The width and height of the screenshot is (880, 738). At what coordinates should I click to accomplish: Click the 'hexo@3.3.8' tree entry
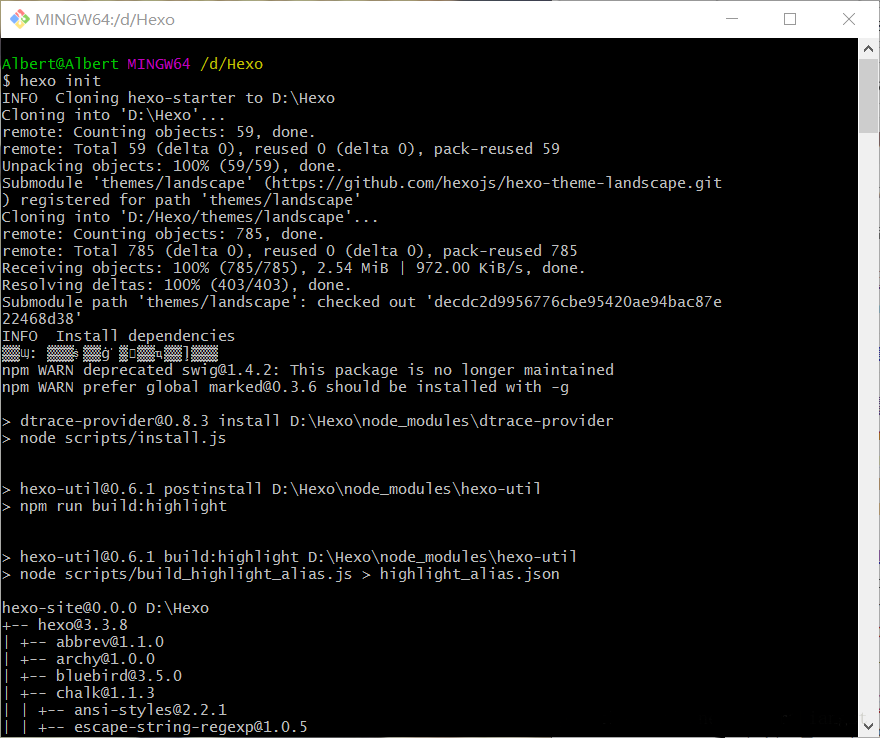tap(82, 625)
